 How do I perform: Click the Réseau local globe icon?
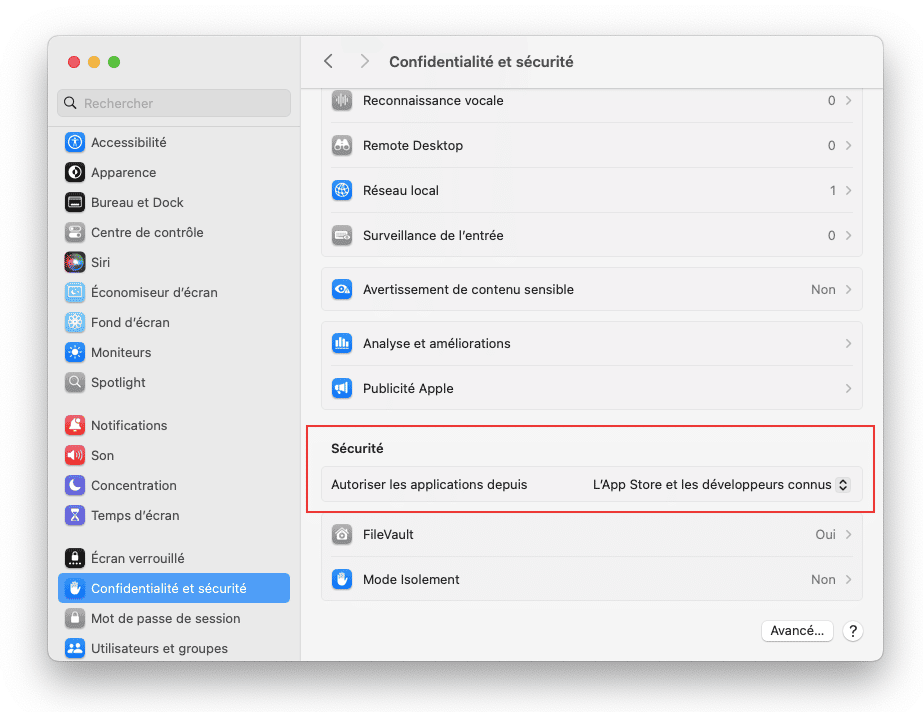[x=342, y=191]
